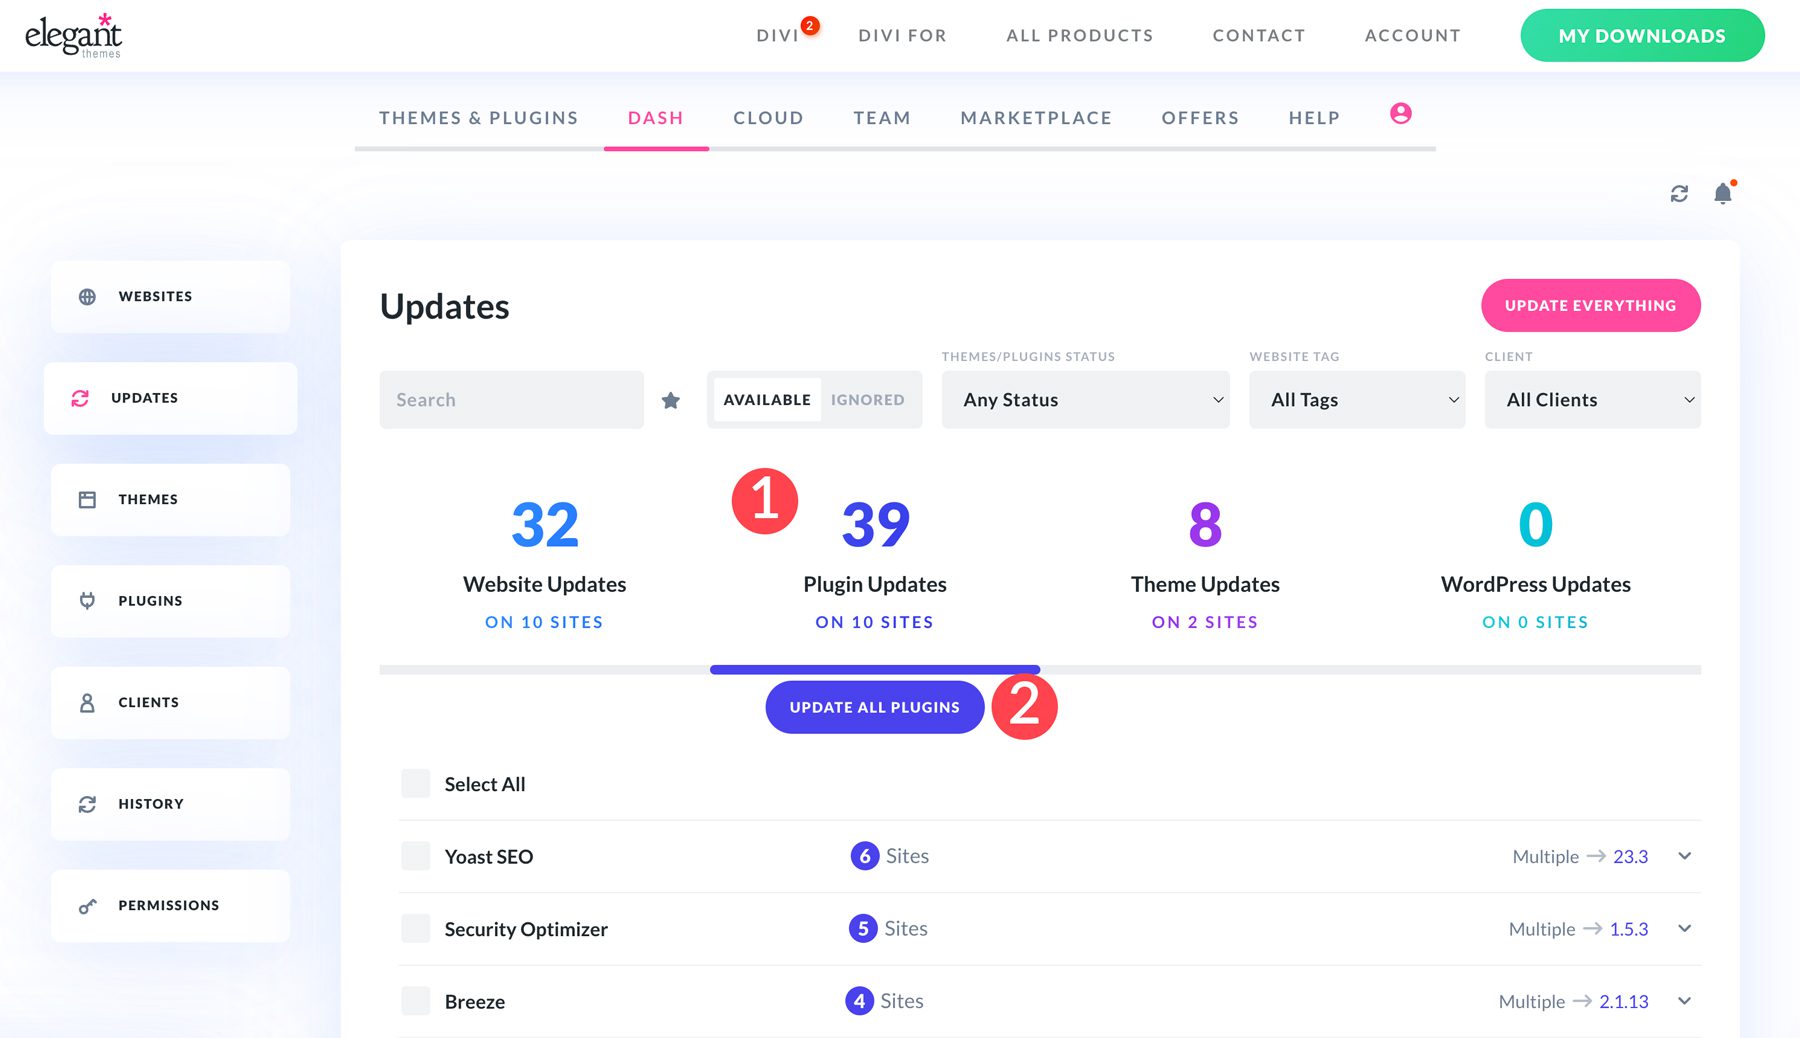
Task: Open Permissions via the key icon
Action: point(85,906)
